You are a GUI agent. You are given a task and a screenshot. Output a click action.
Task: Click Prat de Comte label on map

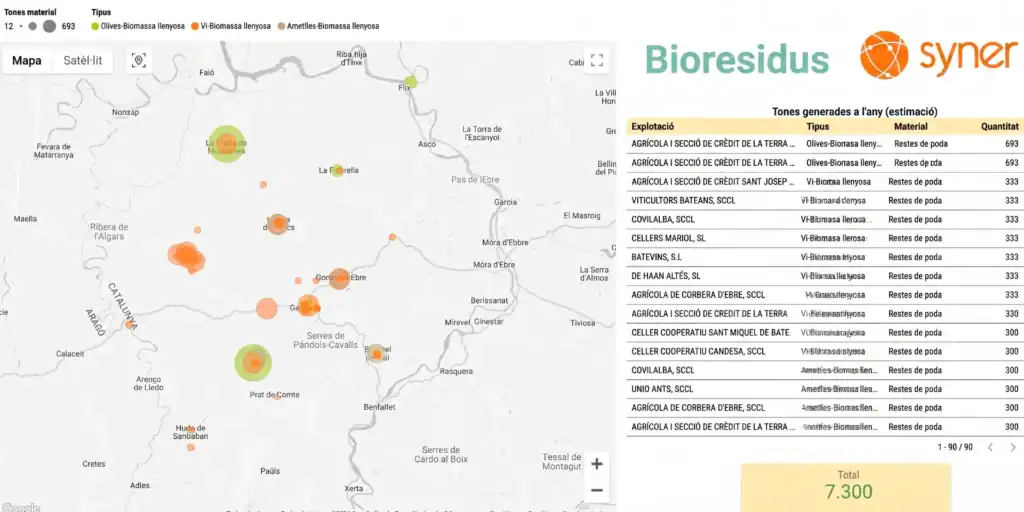(x=274, y=395)
